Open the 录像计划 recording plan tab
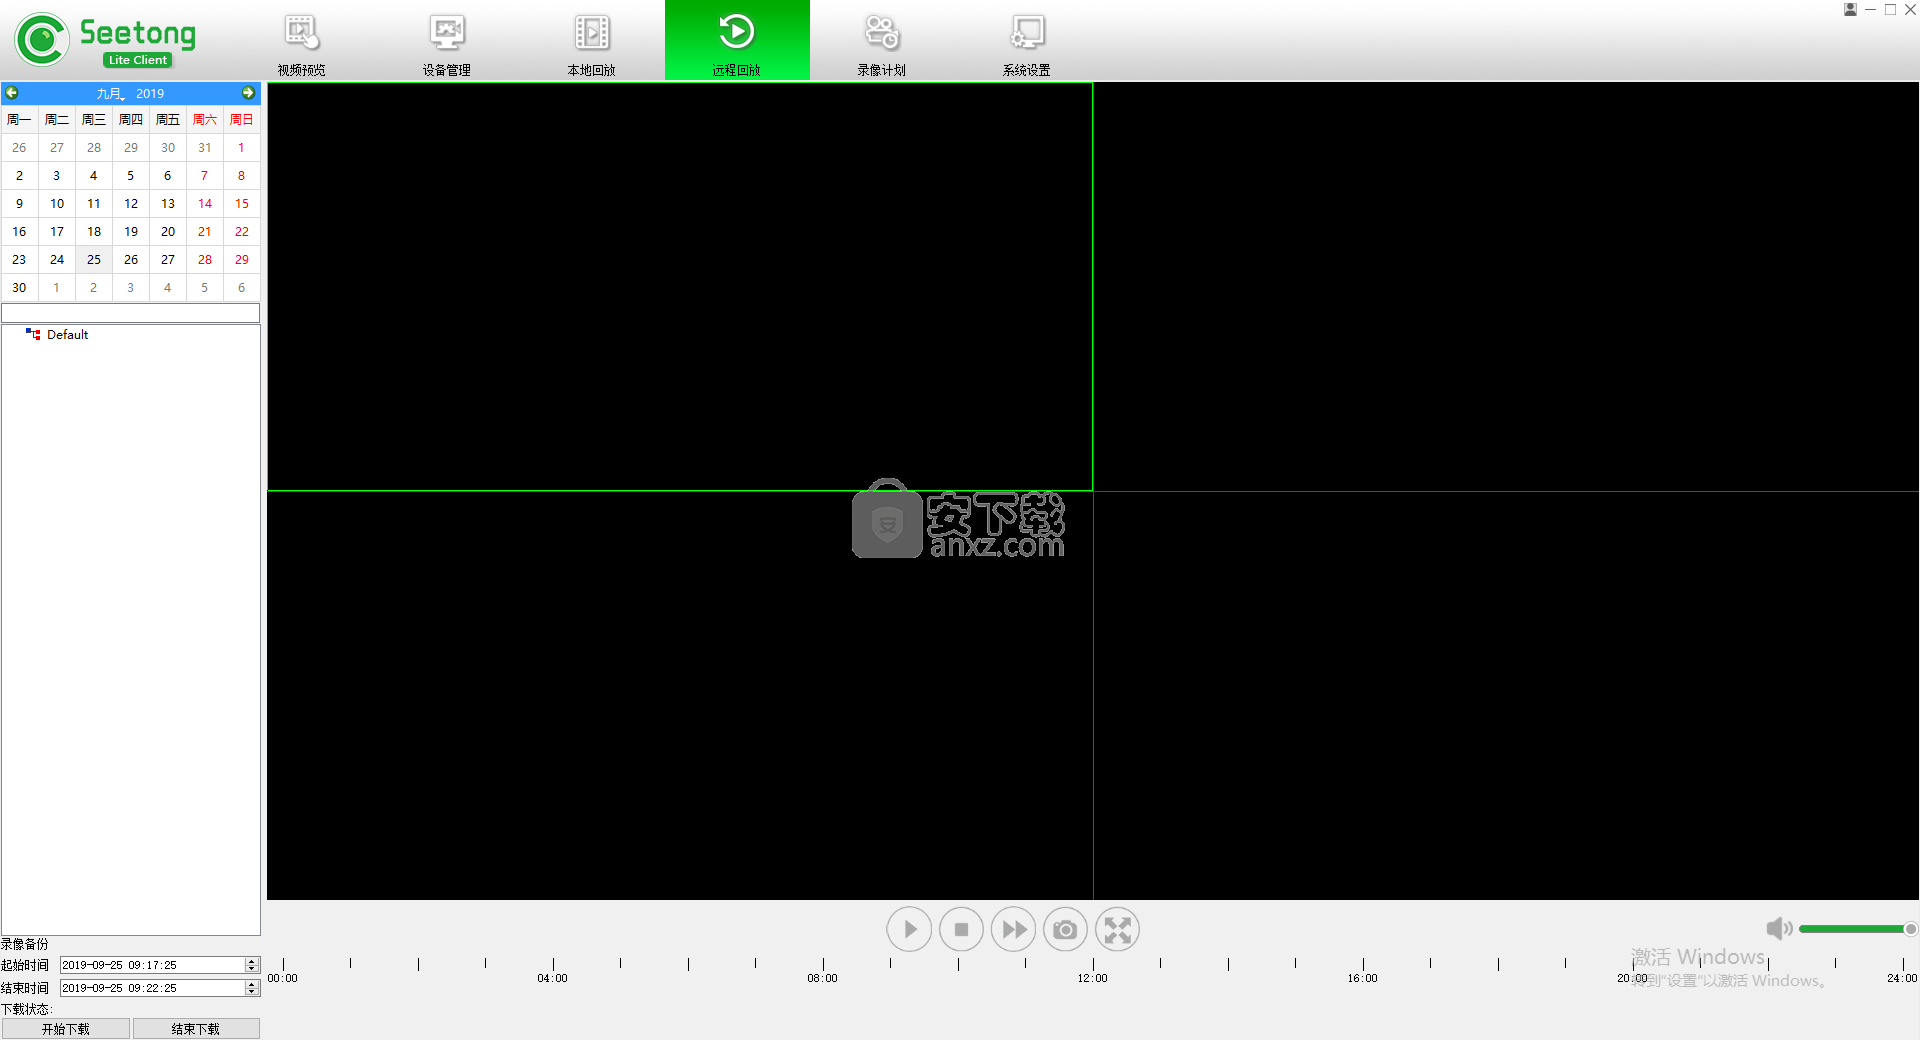Viewport: 1920px width, 1040px height. click(x=882, y=42)
